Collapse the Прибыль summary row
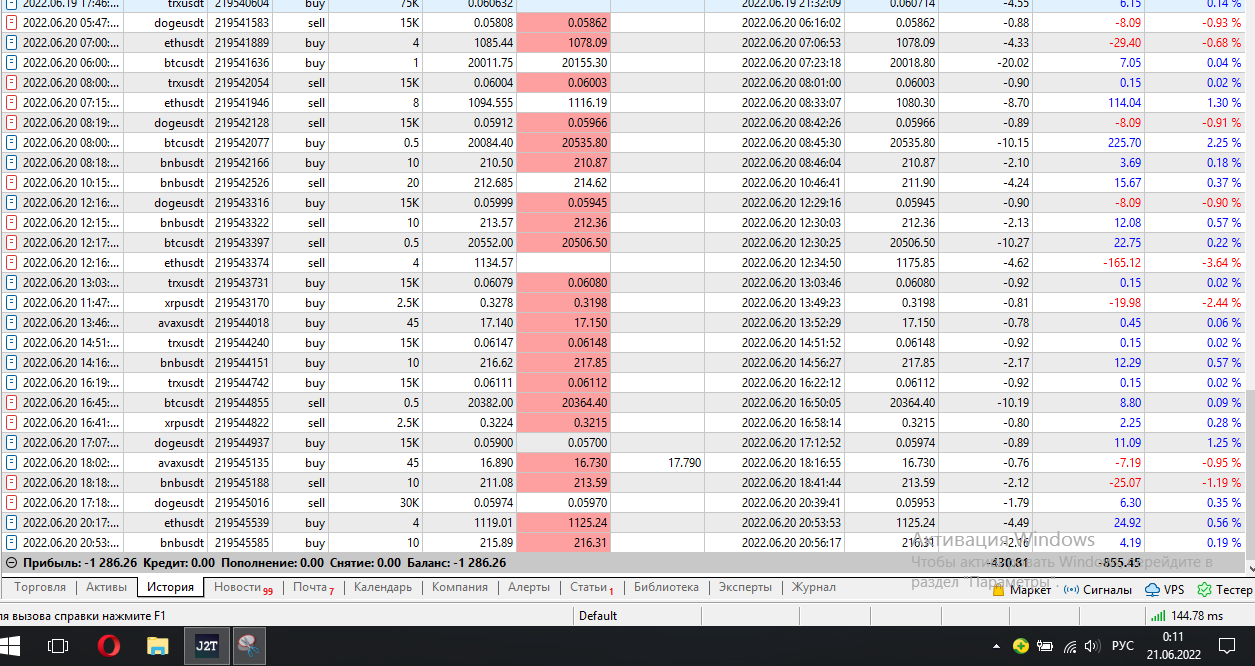Screen dimensions: 1255x666 tap(11, 563)
